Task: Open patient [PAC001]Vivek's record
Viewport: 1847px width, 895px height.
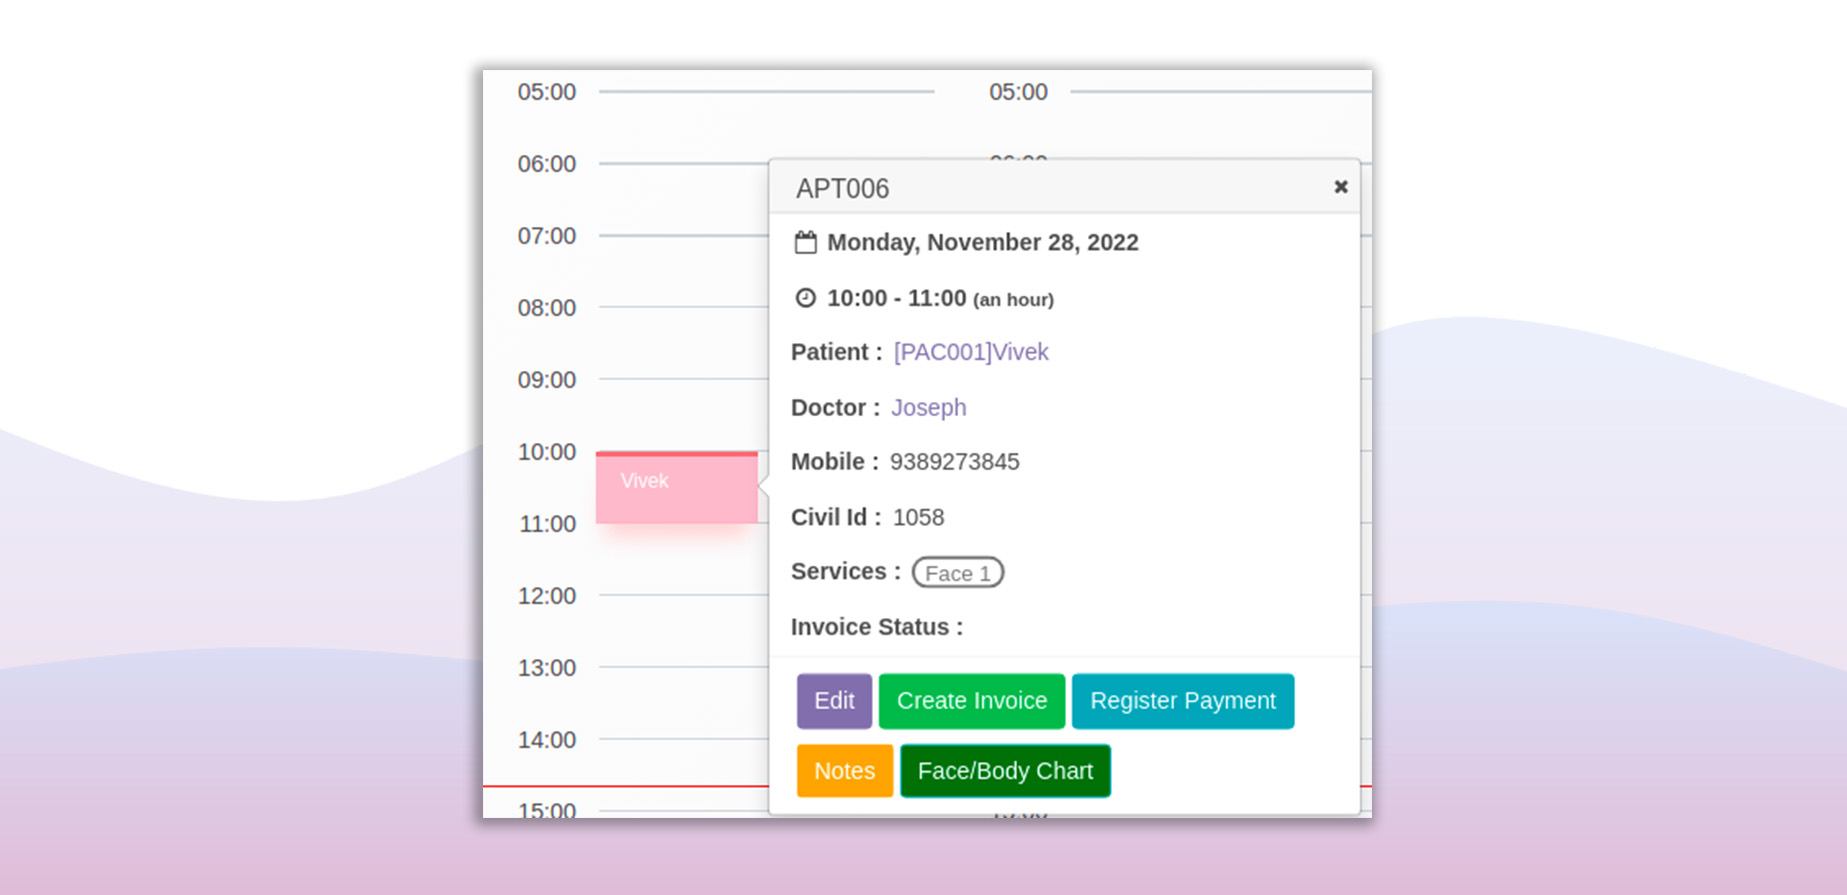Action: 970,352
